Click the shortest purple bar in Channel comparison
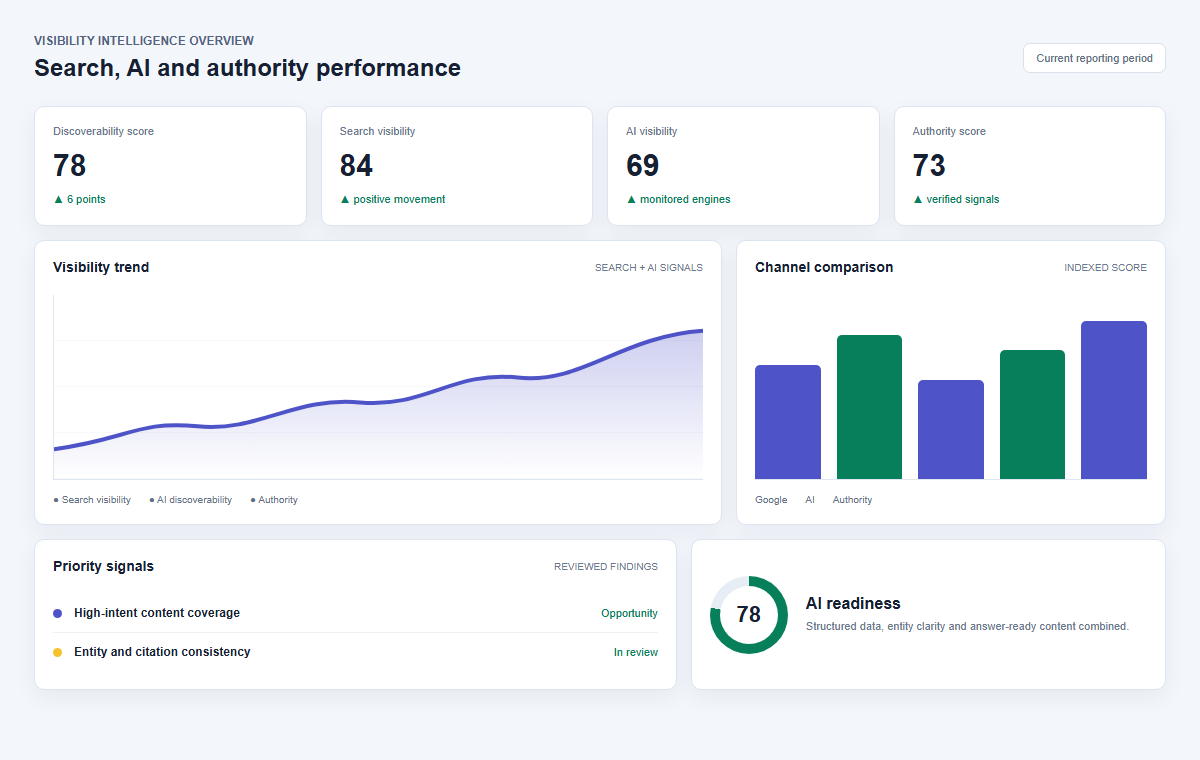This screenshot has height=760, width=1200. click(x=951, y=430)
